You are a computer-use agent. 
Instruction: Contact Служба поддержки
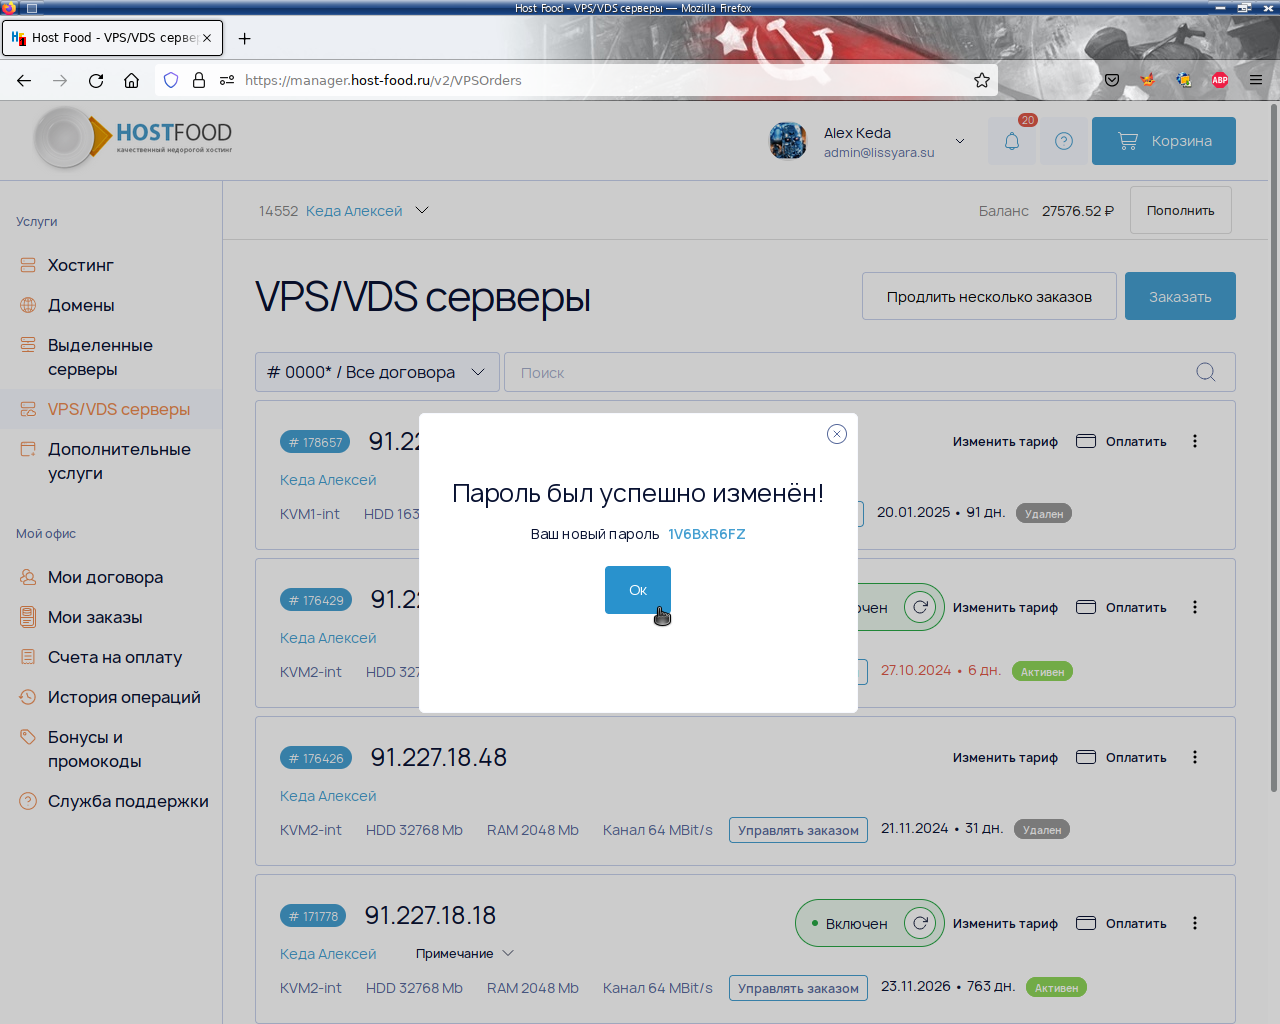(128, 801)
